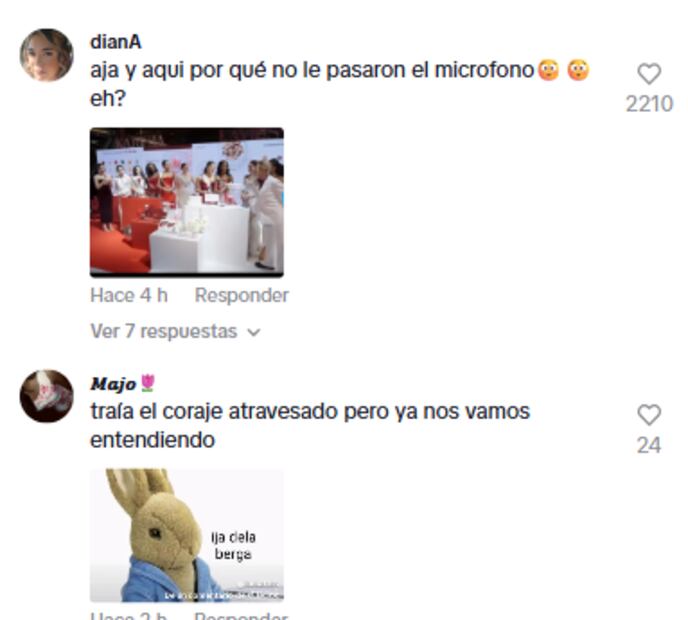Click Responder under dianA's comment
Viewport: 688px width, 620px height.
pyautogui.click(x=241, y=295)
